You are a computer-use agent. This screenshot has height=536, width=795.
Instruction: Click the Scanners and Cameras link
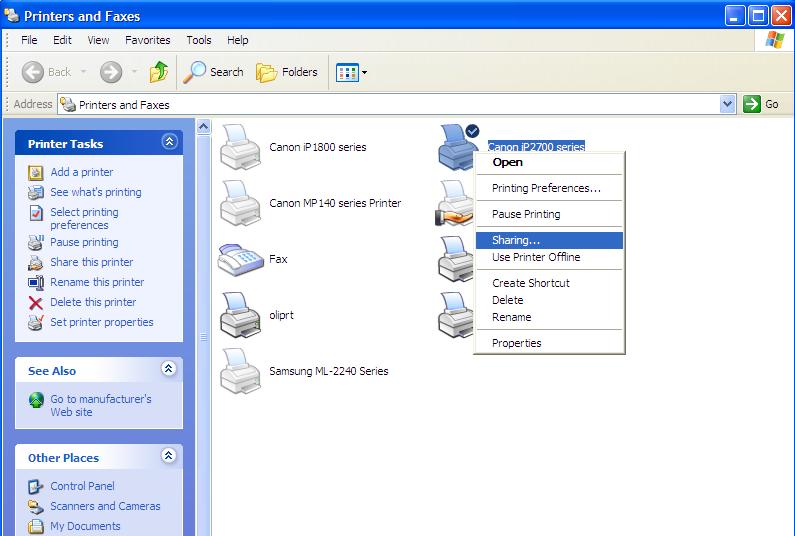(105, 506)
